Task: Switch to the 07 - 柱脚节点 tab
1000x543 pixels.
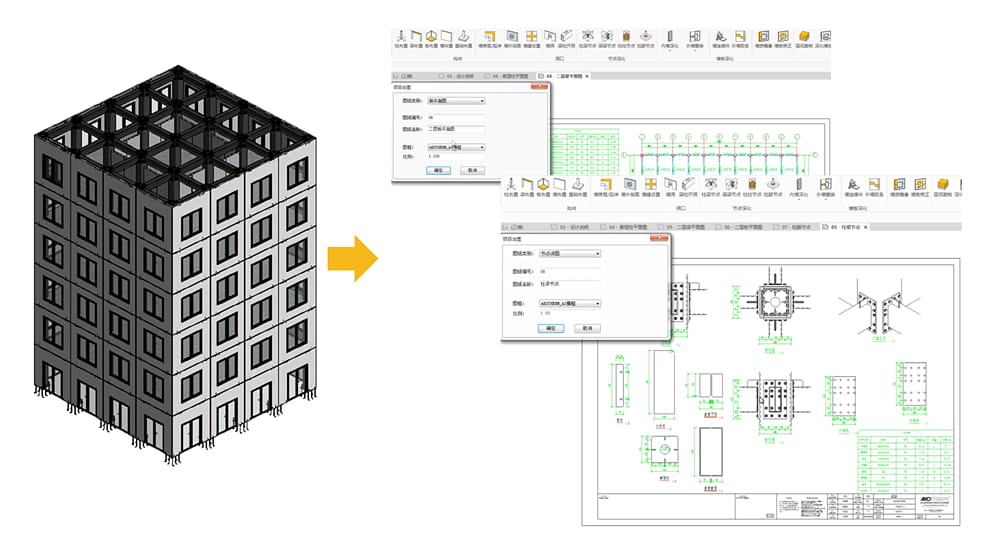Action: [x=792, y=228]
